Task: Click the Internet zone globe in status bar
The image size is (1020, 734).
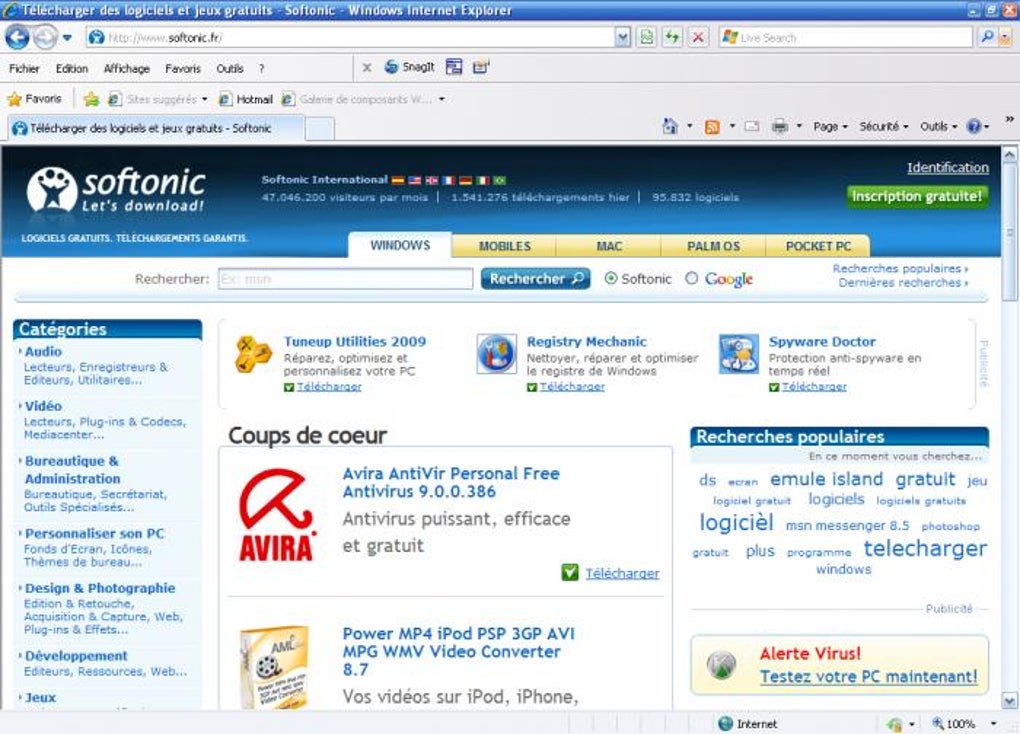Action: (725, 724)
